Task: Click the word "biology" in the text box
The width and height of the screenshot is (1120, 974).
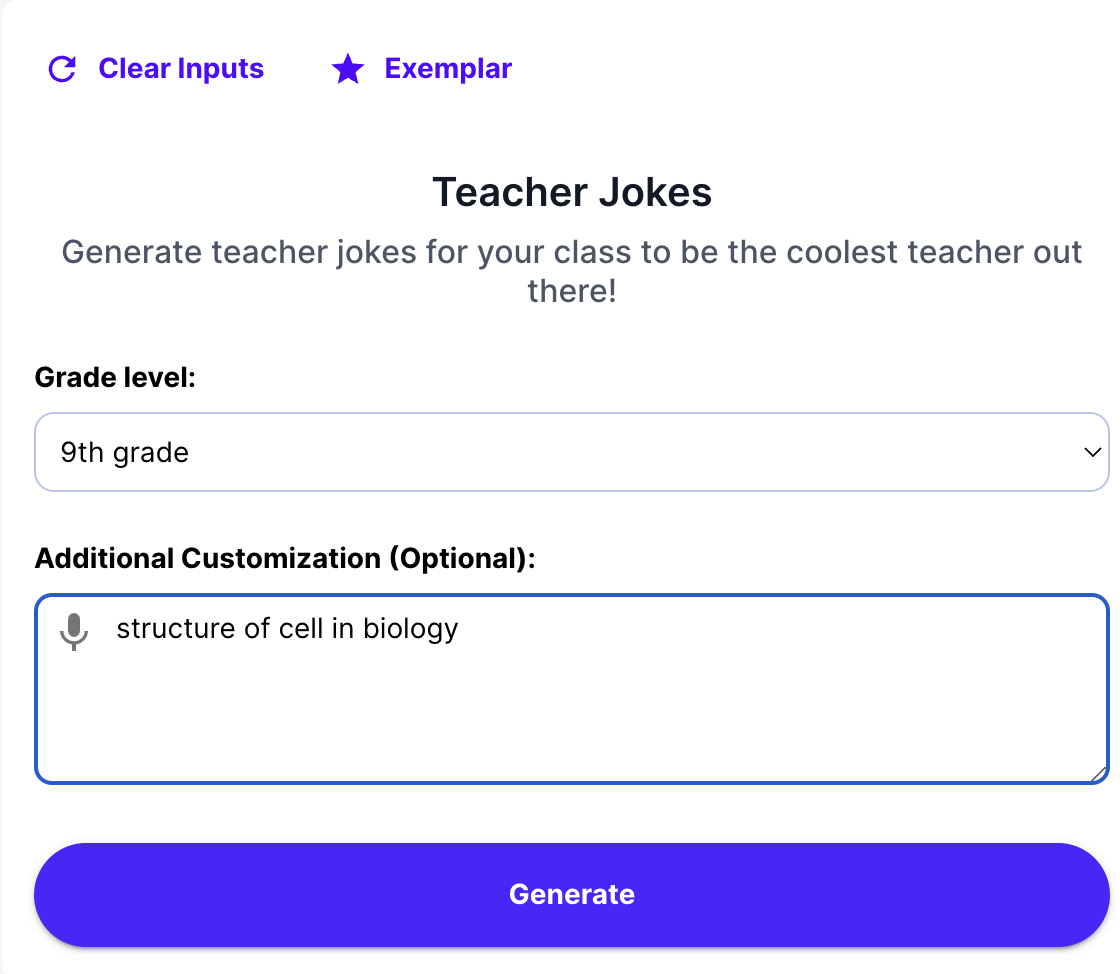Action: click(410, 629)
